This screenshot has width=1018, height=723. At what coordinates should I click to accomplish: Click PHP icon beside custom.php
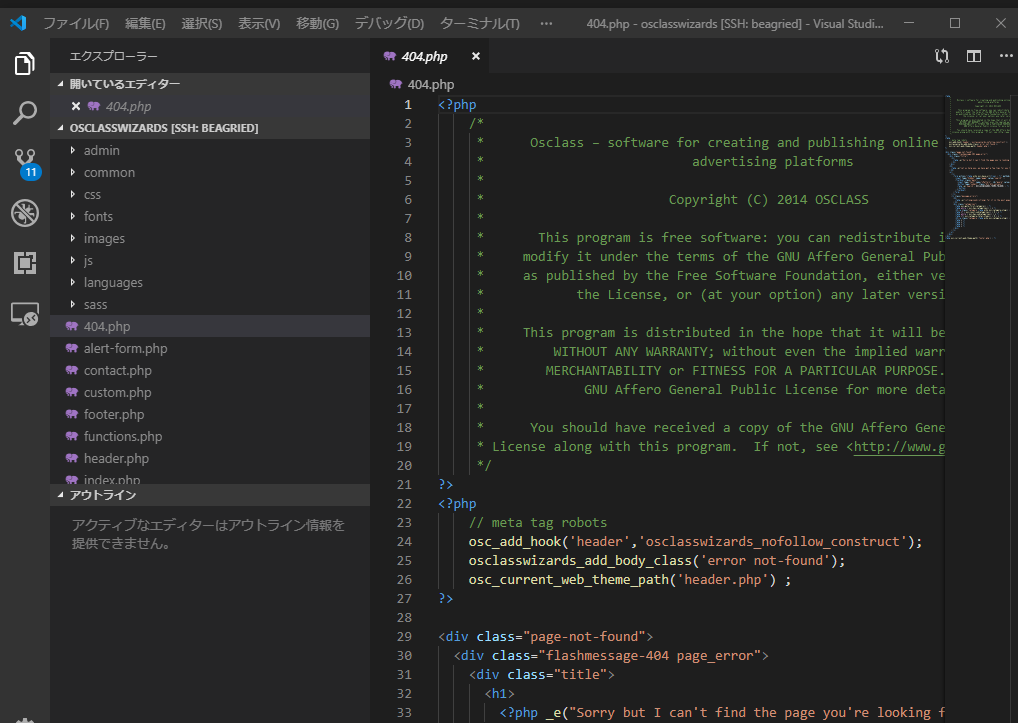pos(72,393)
